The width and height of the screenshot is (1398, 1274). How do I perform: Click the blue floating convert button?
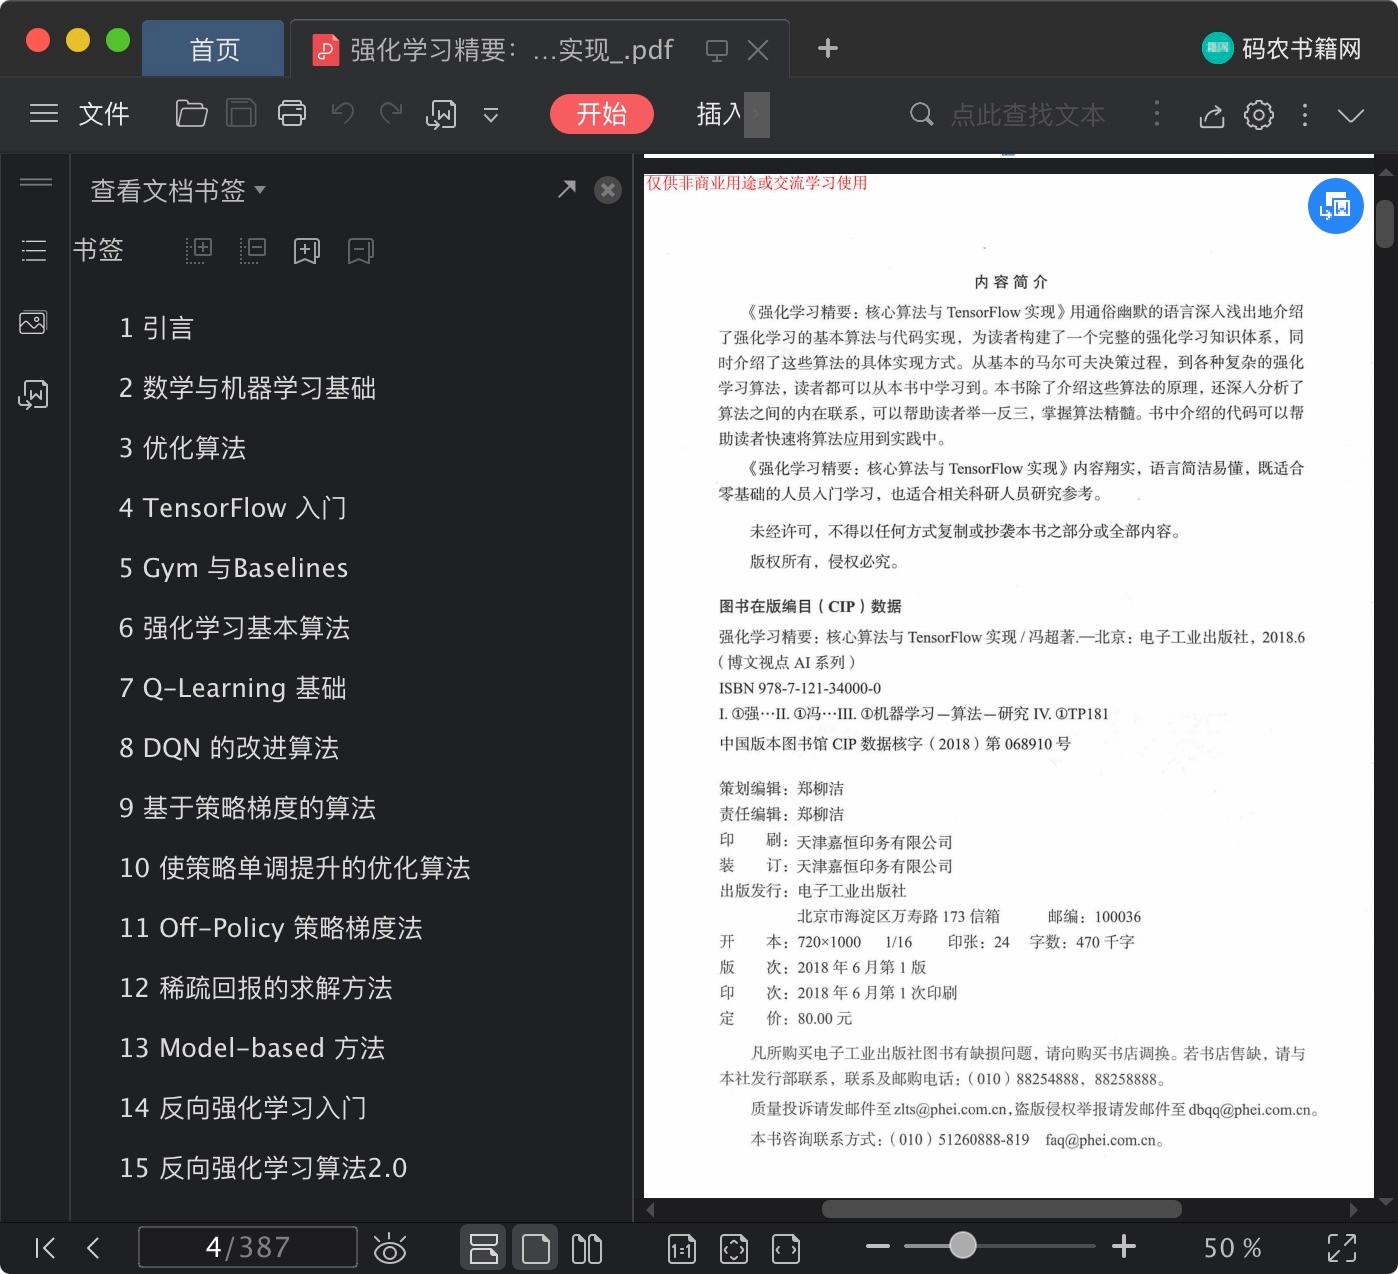(x=1336, y=206)
